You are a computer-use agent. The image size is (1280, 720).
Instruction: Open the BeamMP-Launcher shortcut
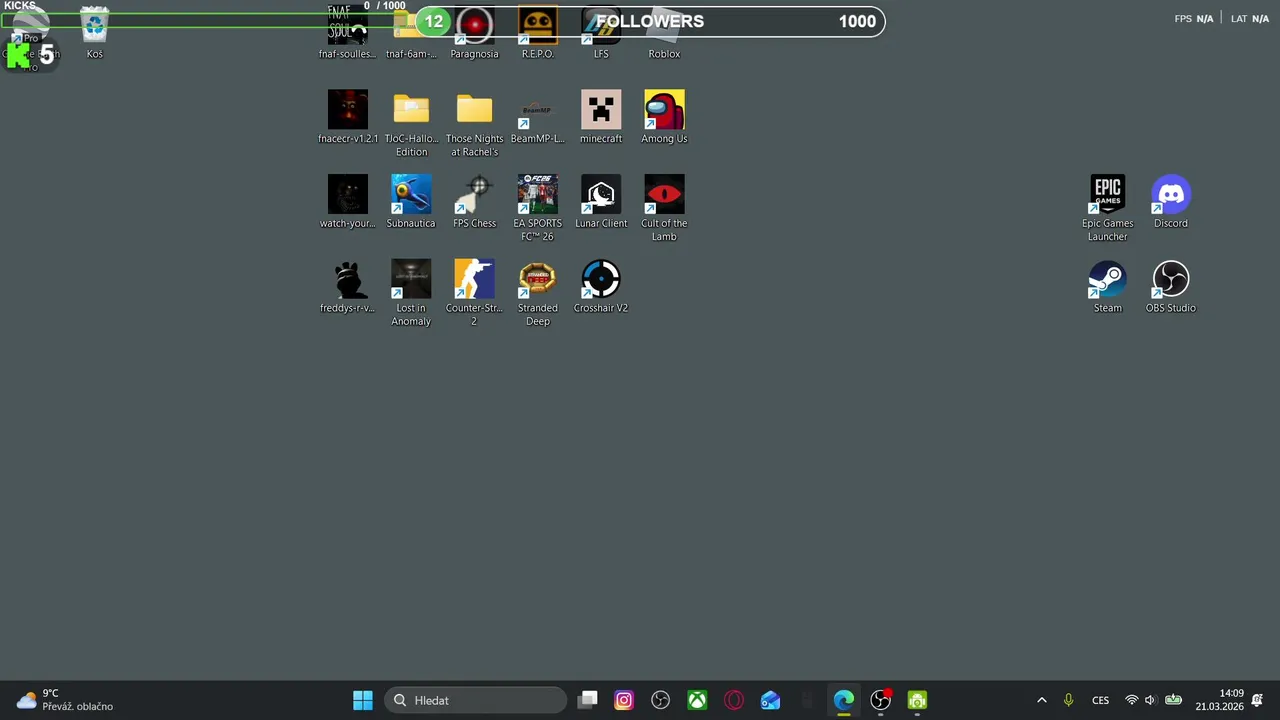pyautogui.click(x=537, y=117)
